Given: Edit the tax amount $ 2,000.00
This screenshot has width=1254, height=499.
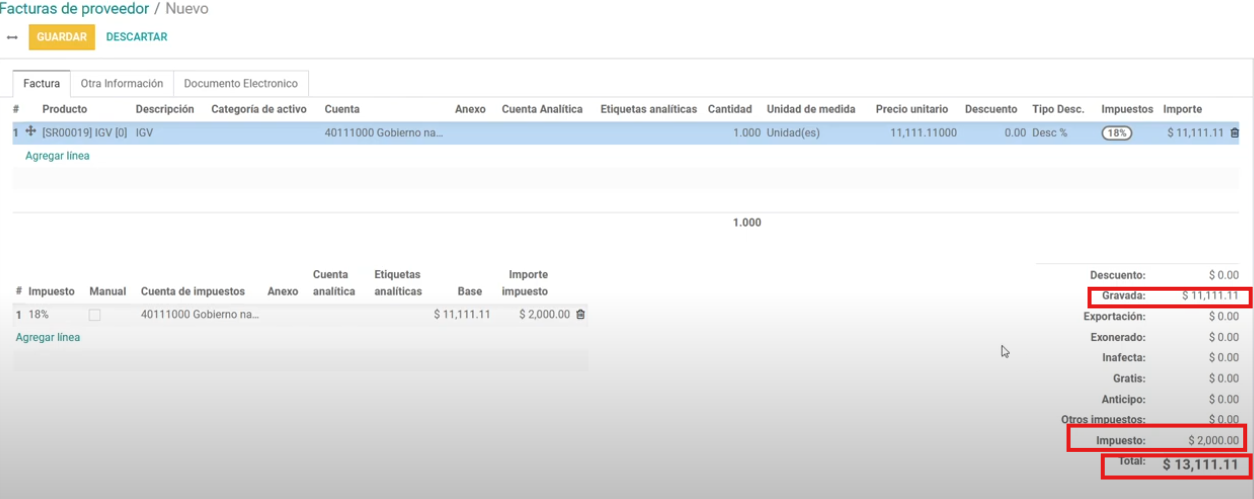Looking at the screenshot, I should point(545,314).
